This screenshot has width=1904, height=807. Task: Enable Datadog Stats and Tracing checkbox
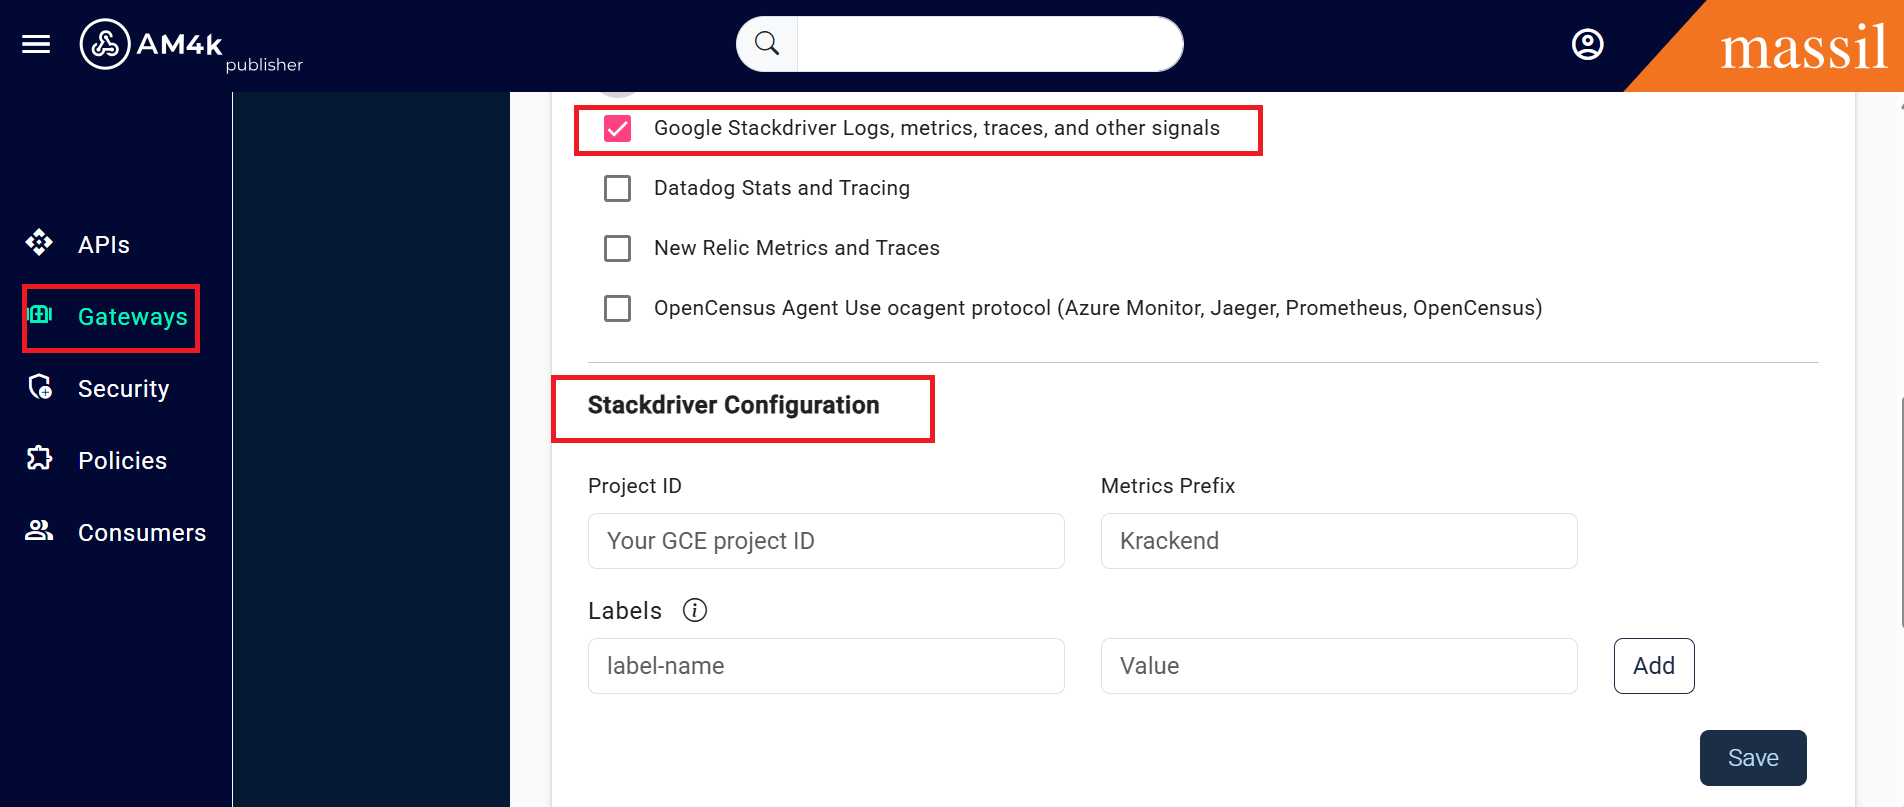617,188
